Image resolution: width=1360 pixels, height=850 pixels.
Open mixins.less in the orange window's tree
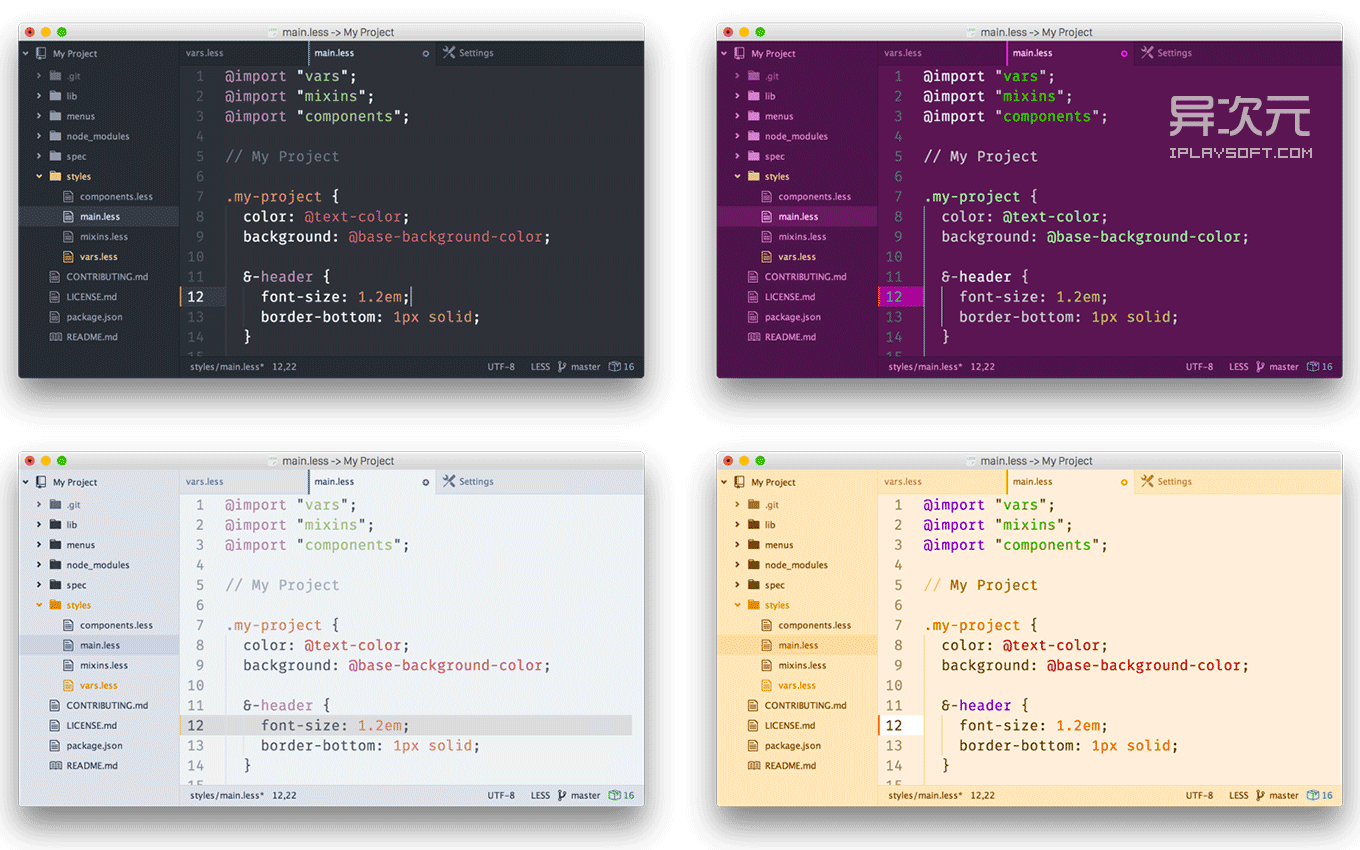click(802, 666)
